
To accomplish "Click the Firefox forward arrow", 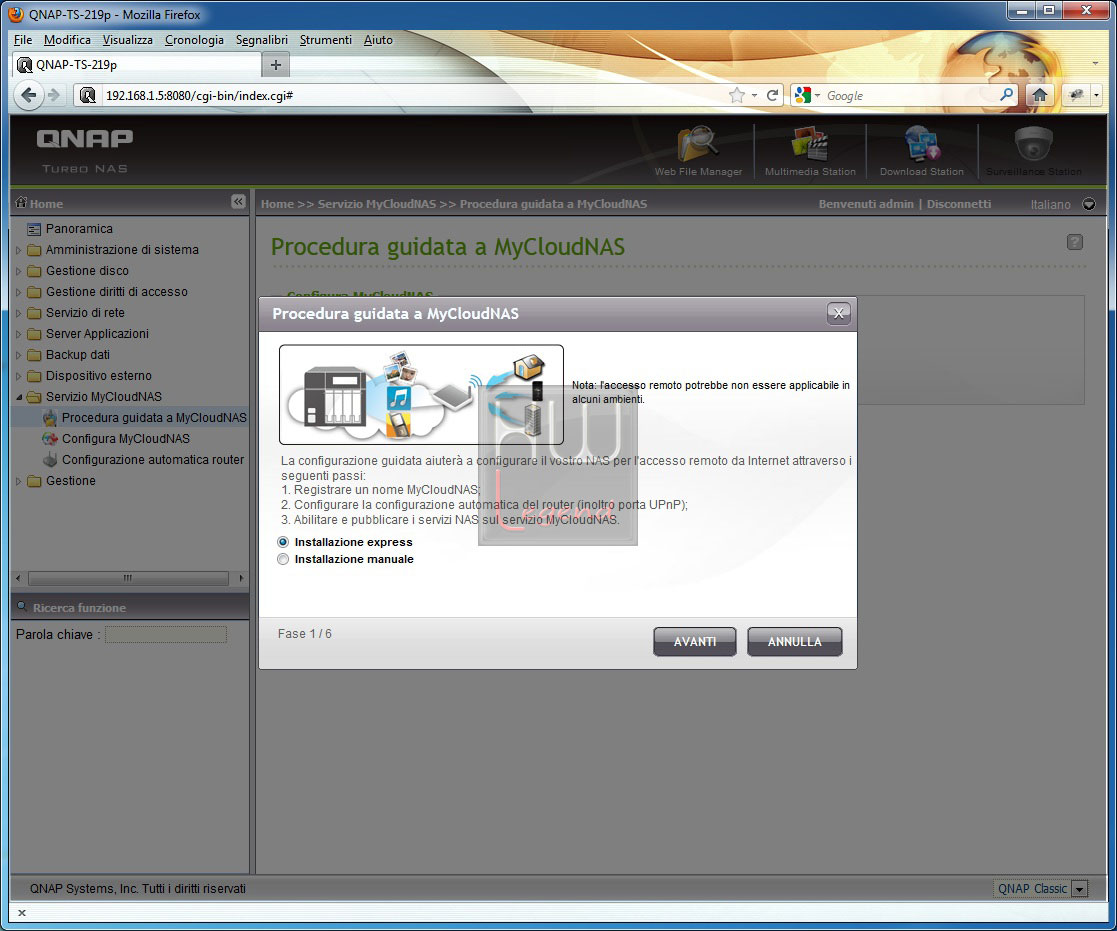I will click(53, 95).
